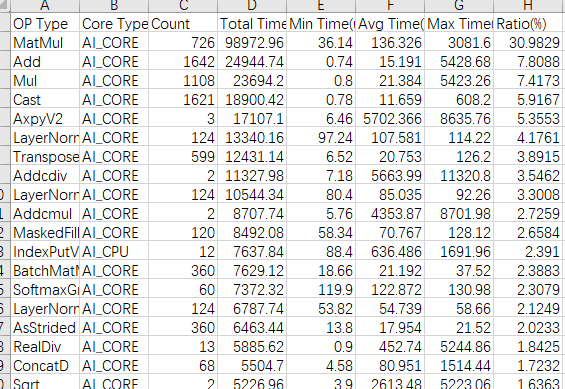Click the MatMul cell
565x389 pixels.
pos(45,43)
